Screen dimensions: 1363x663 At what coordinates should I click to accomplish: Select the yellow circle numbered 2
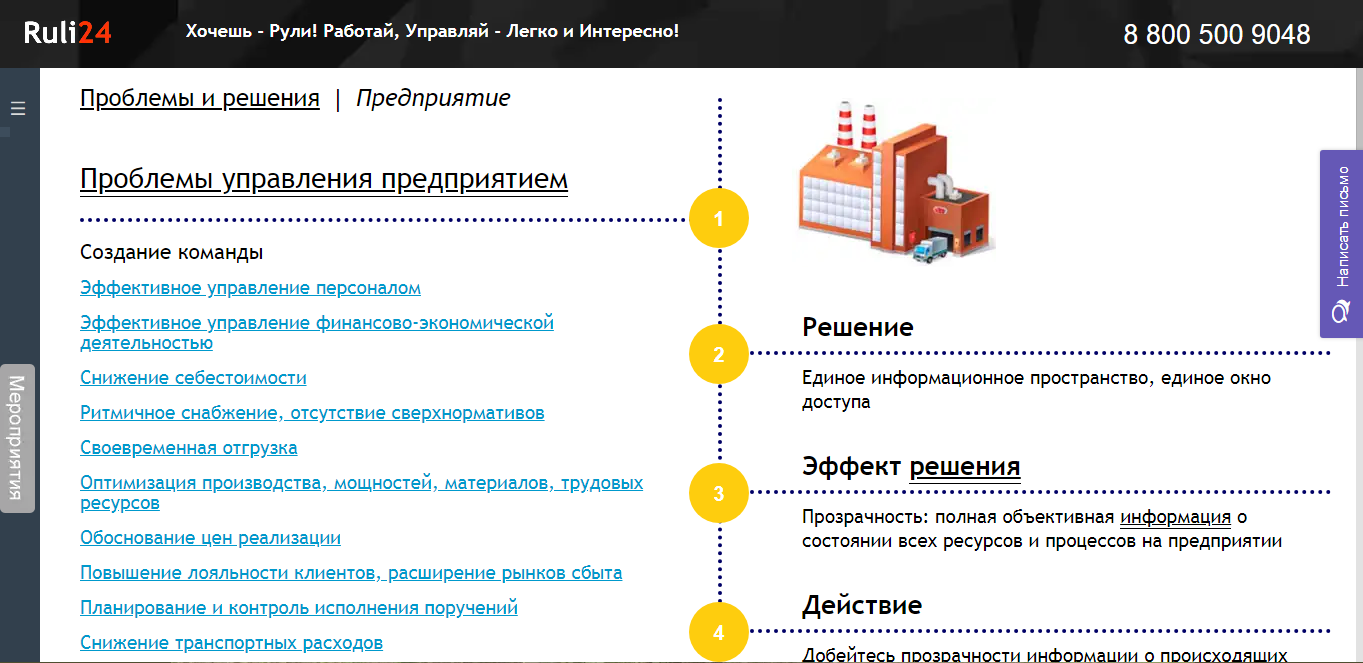point(718,352)
